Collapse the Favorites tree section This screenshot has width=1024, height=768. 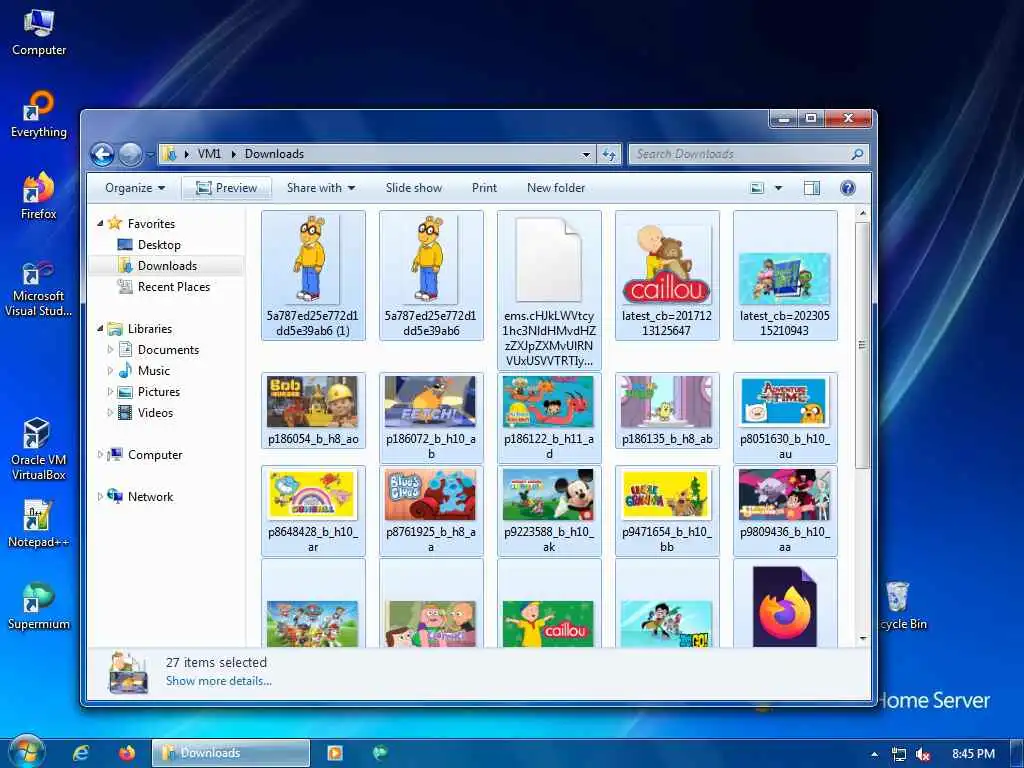pyautogui.click(x=100, y=223)
